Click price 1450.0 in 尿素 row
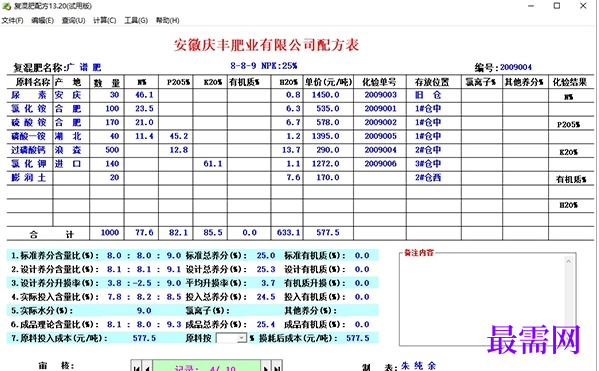The height and width of the screenshot is (371, 599). coord(325,95)
